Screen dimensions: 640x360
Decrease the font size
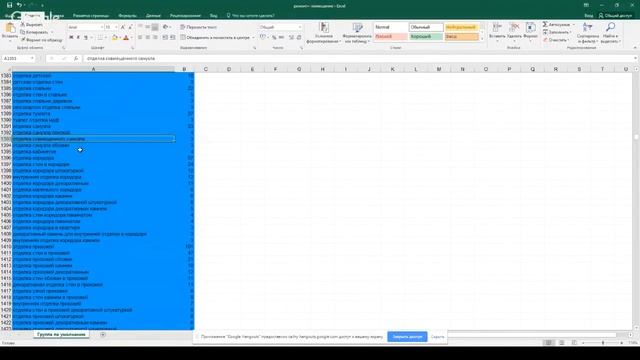(130, 27)
